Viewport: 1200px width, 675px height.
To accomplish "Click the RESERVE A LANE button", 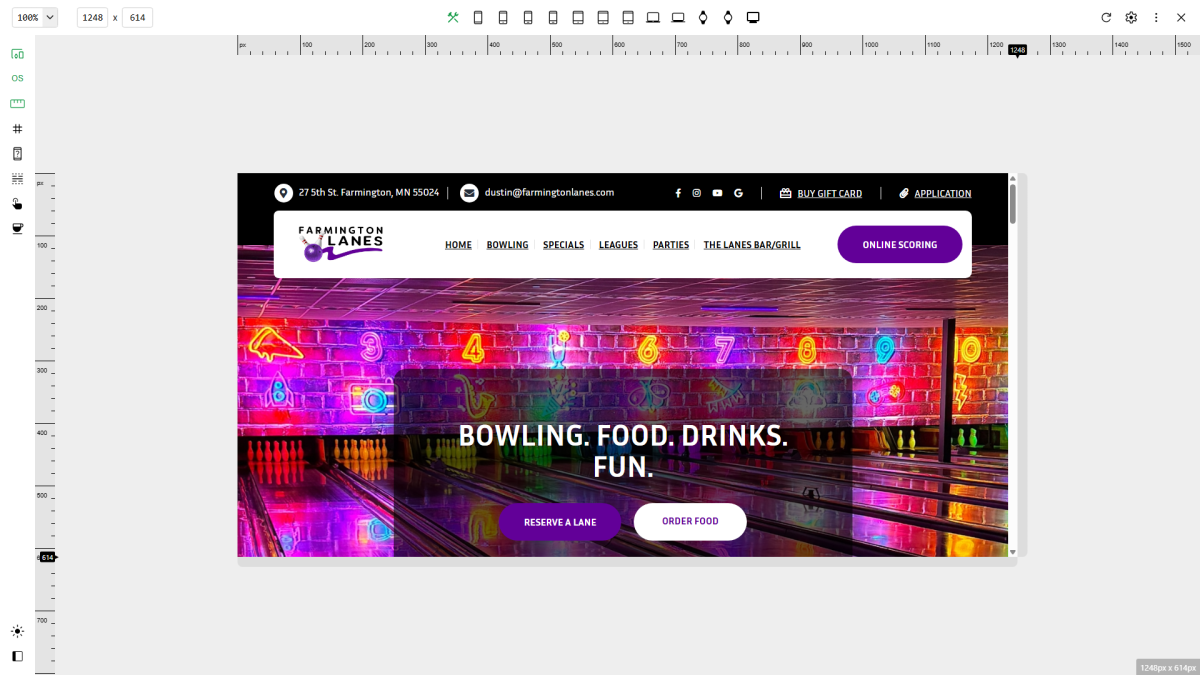I will (560, 522).
